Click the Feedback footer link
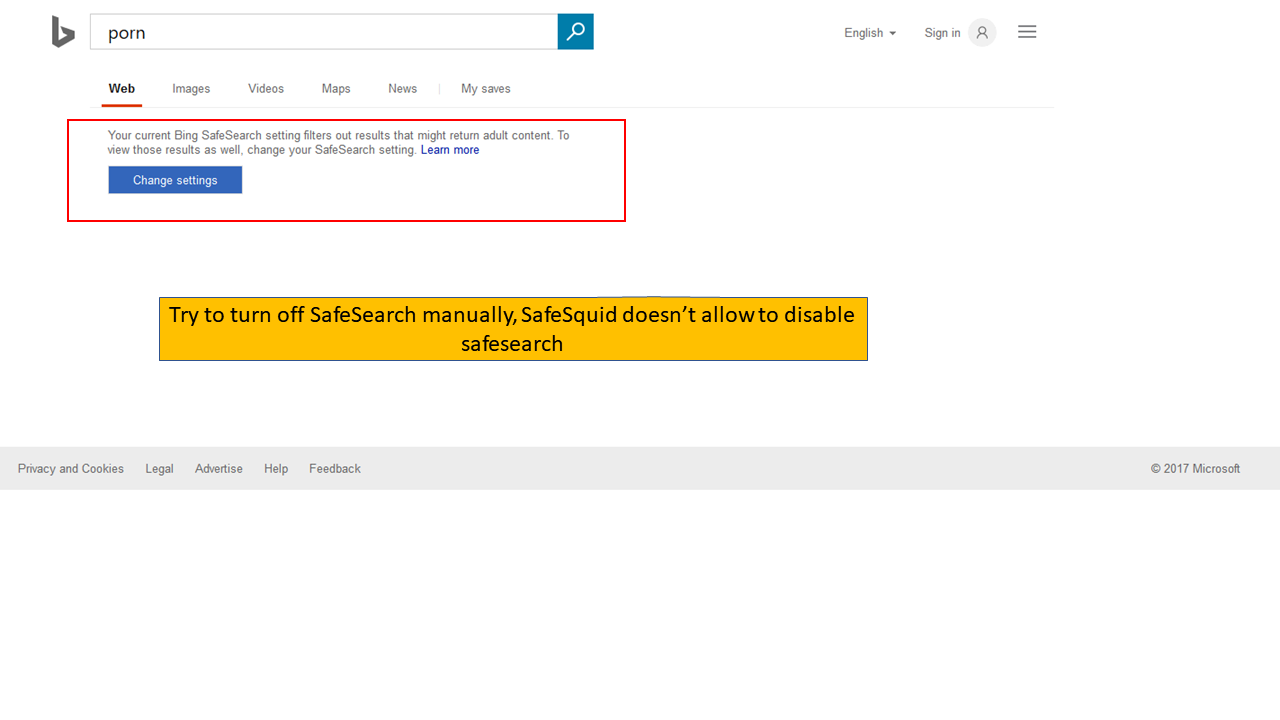Viewport: 1280px width, 720px height. (x=335, y=469)
